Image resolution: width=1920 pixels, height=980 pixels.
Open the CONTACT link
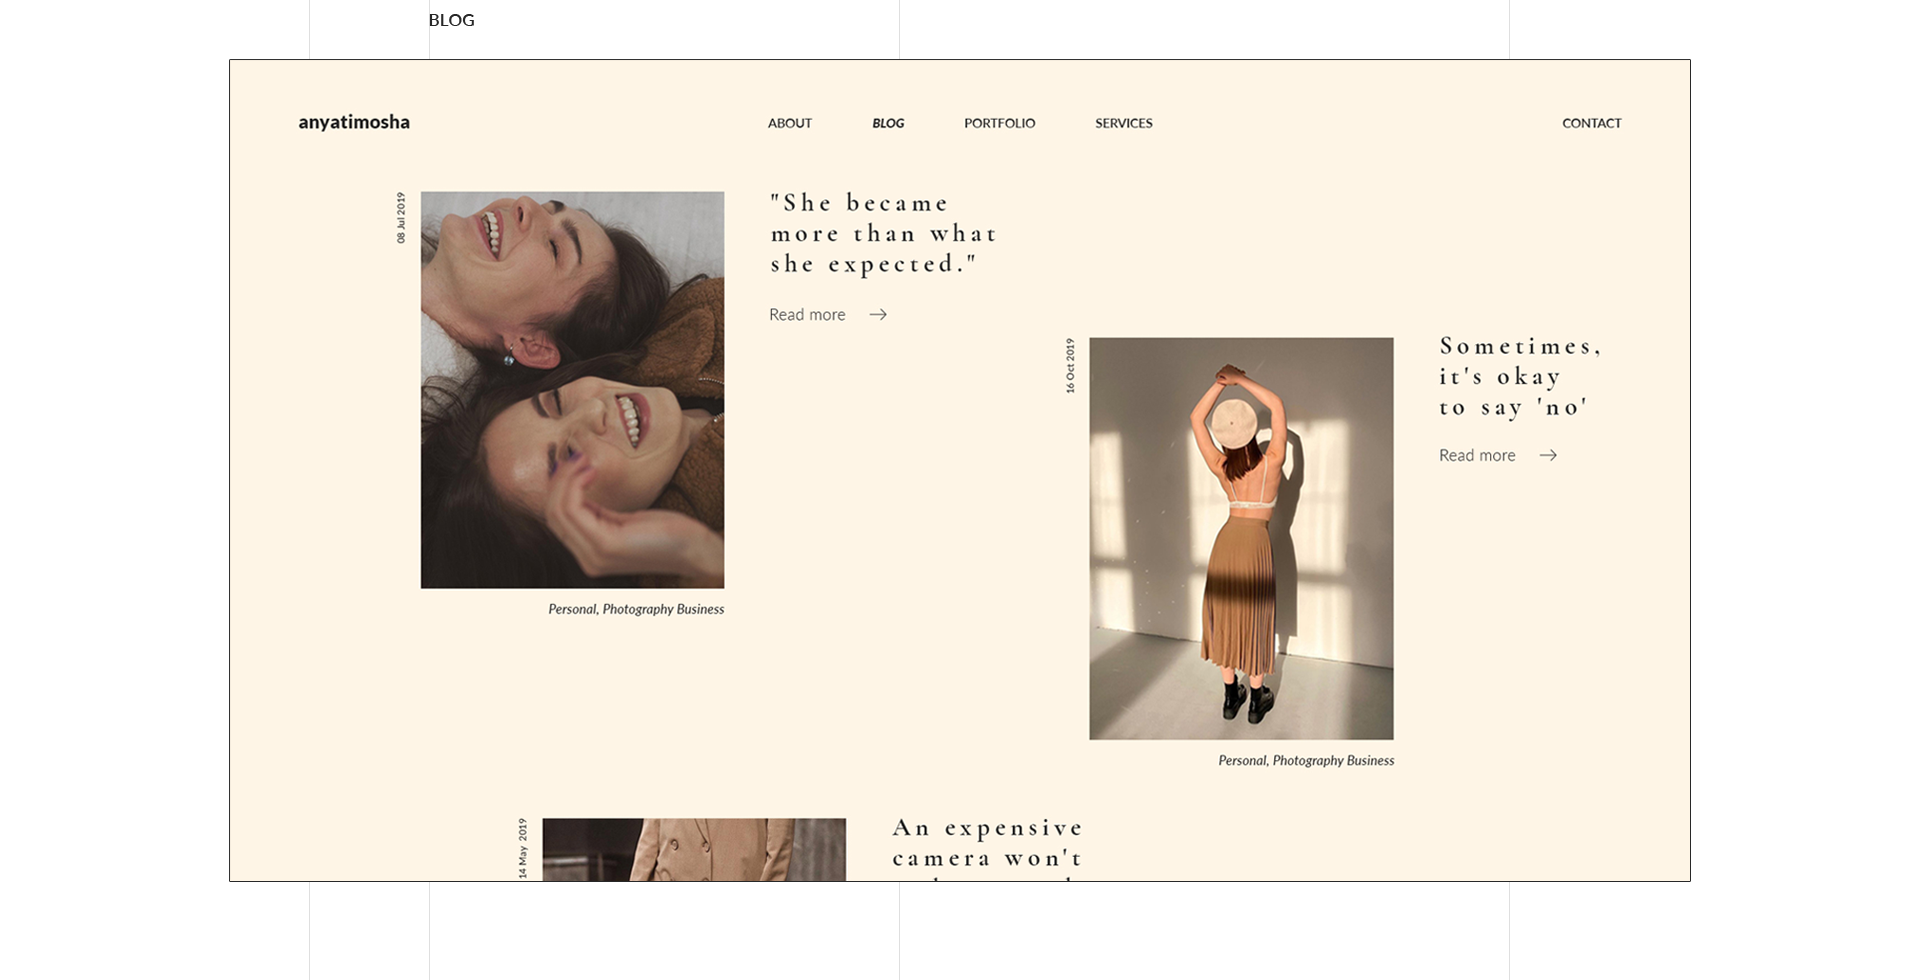click(1591, 123)
